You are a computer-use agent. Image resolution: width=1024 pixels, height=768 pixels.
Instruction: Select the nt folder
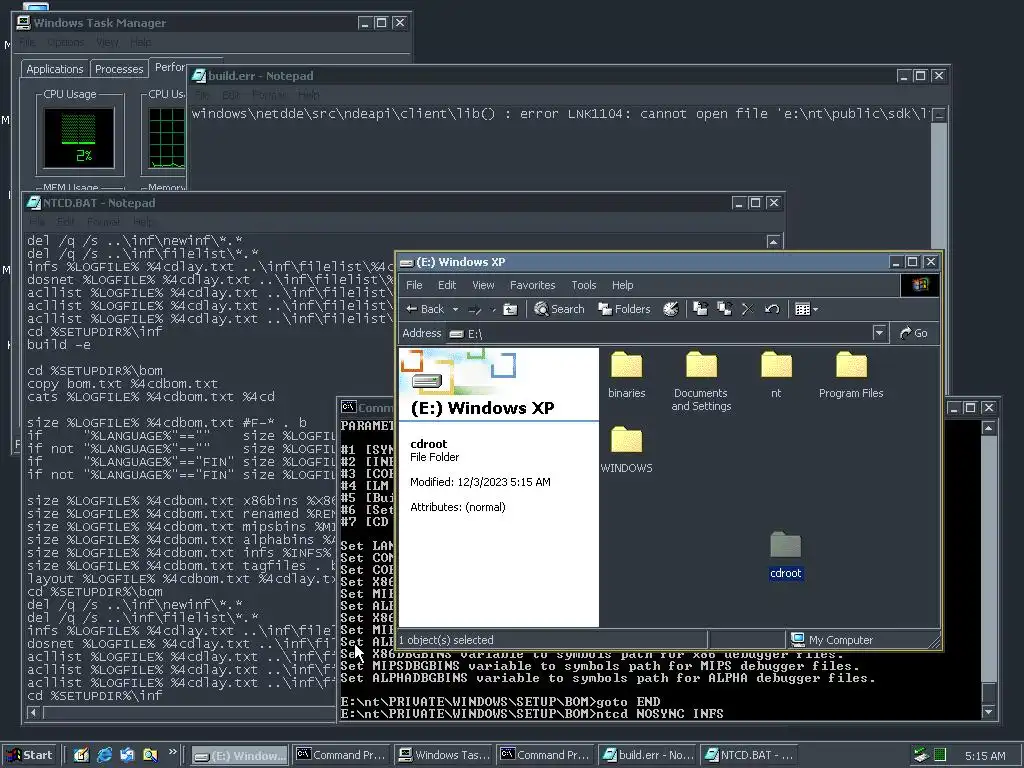pos(776,375)
